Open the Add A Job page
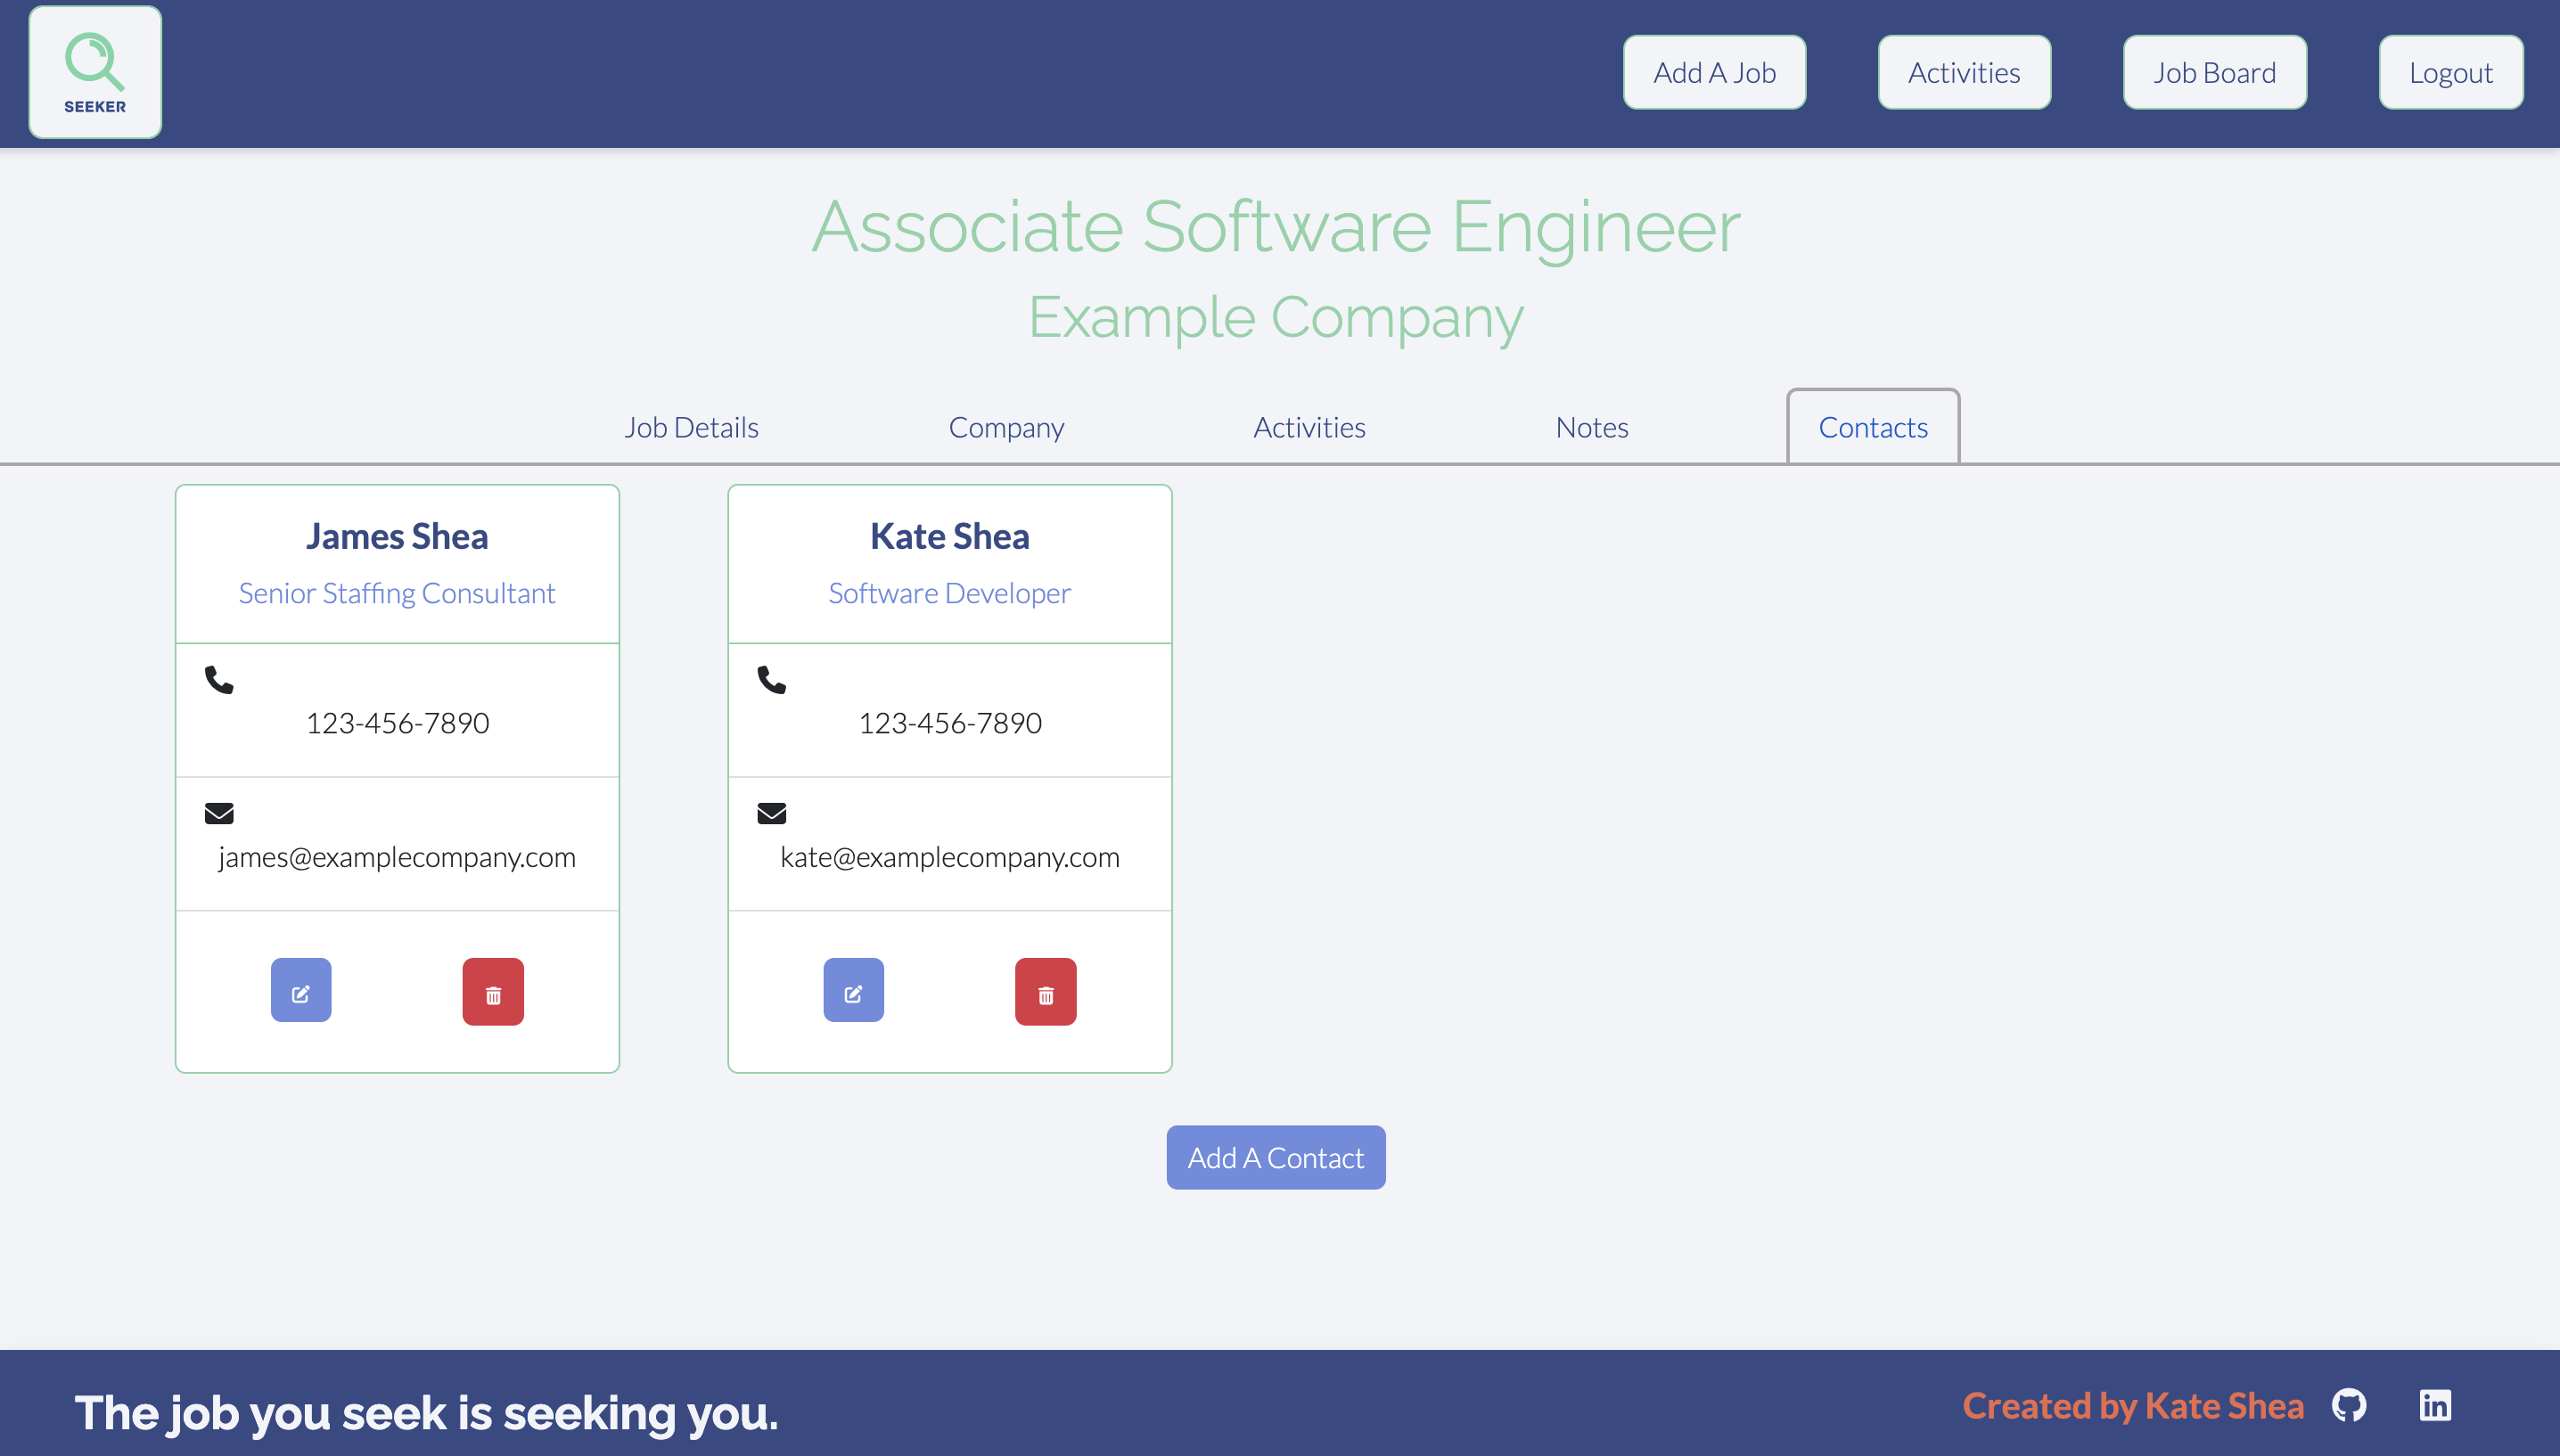 coord(1714,72)
